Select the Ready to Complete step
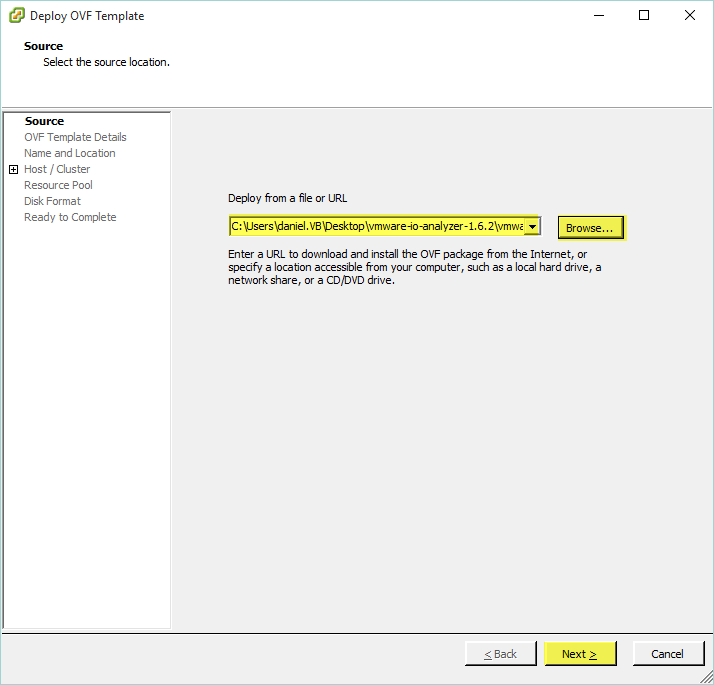The height and width of the screenshot is (685, 714). (x=70, y=217)
